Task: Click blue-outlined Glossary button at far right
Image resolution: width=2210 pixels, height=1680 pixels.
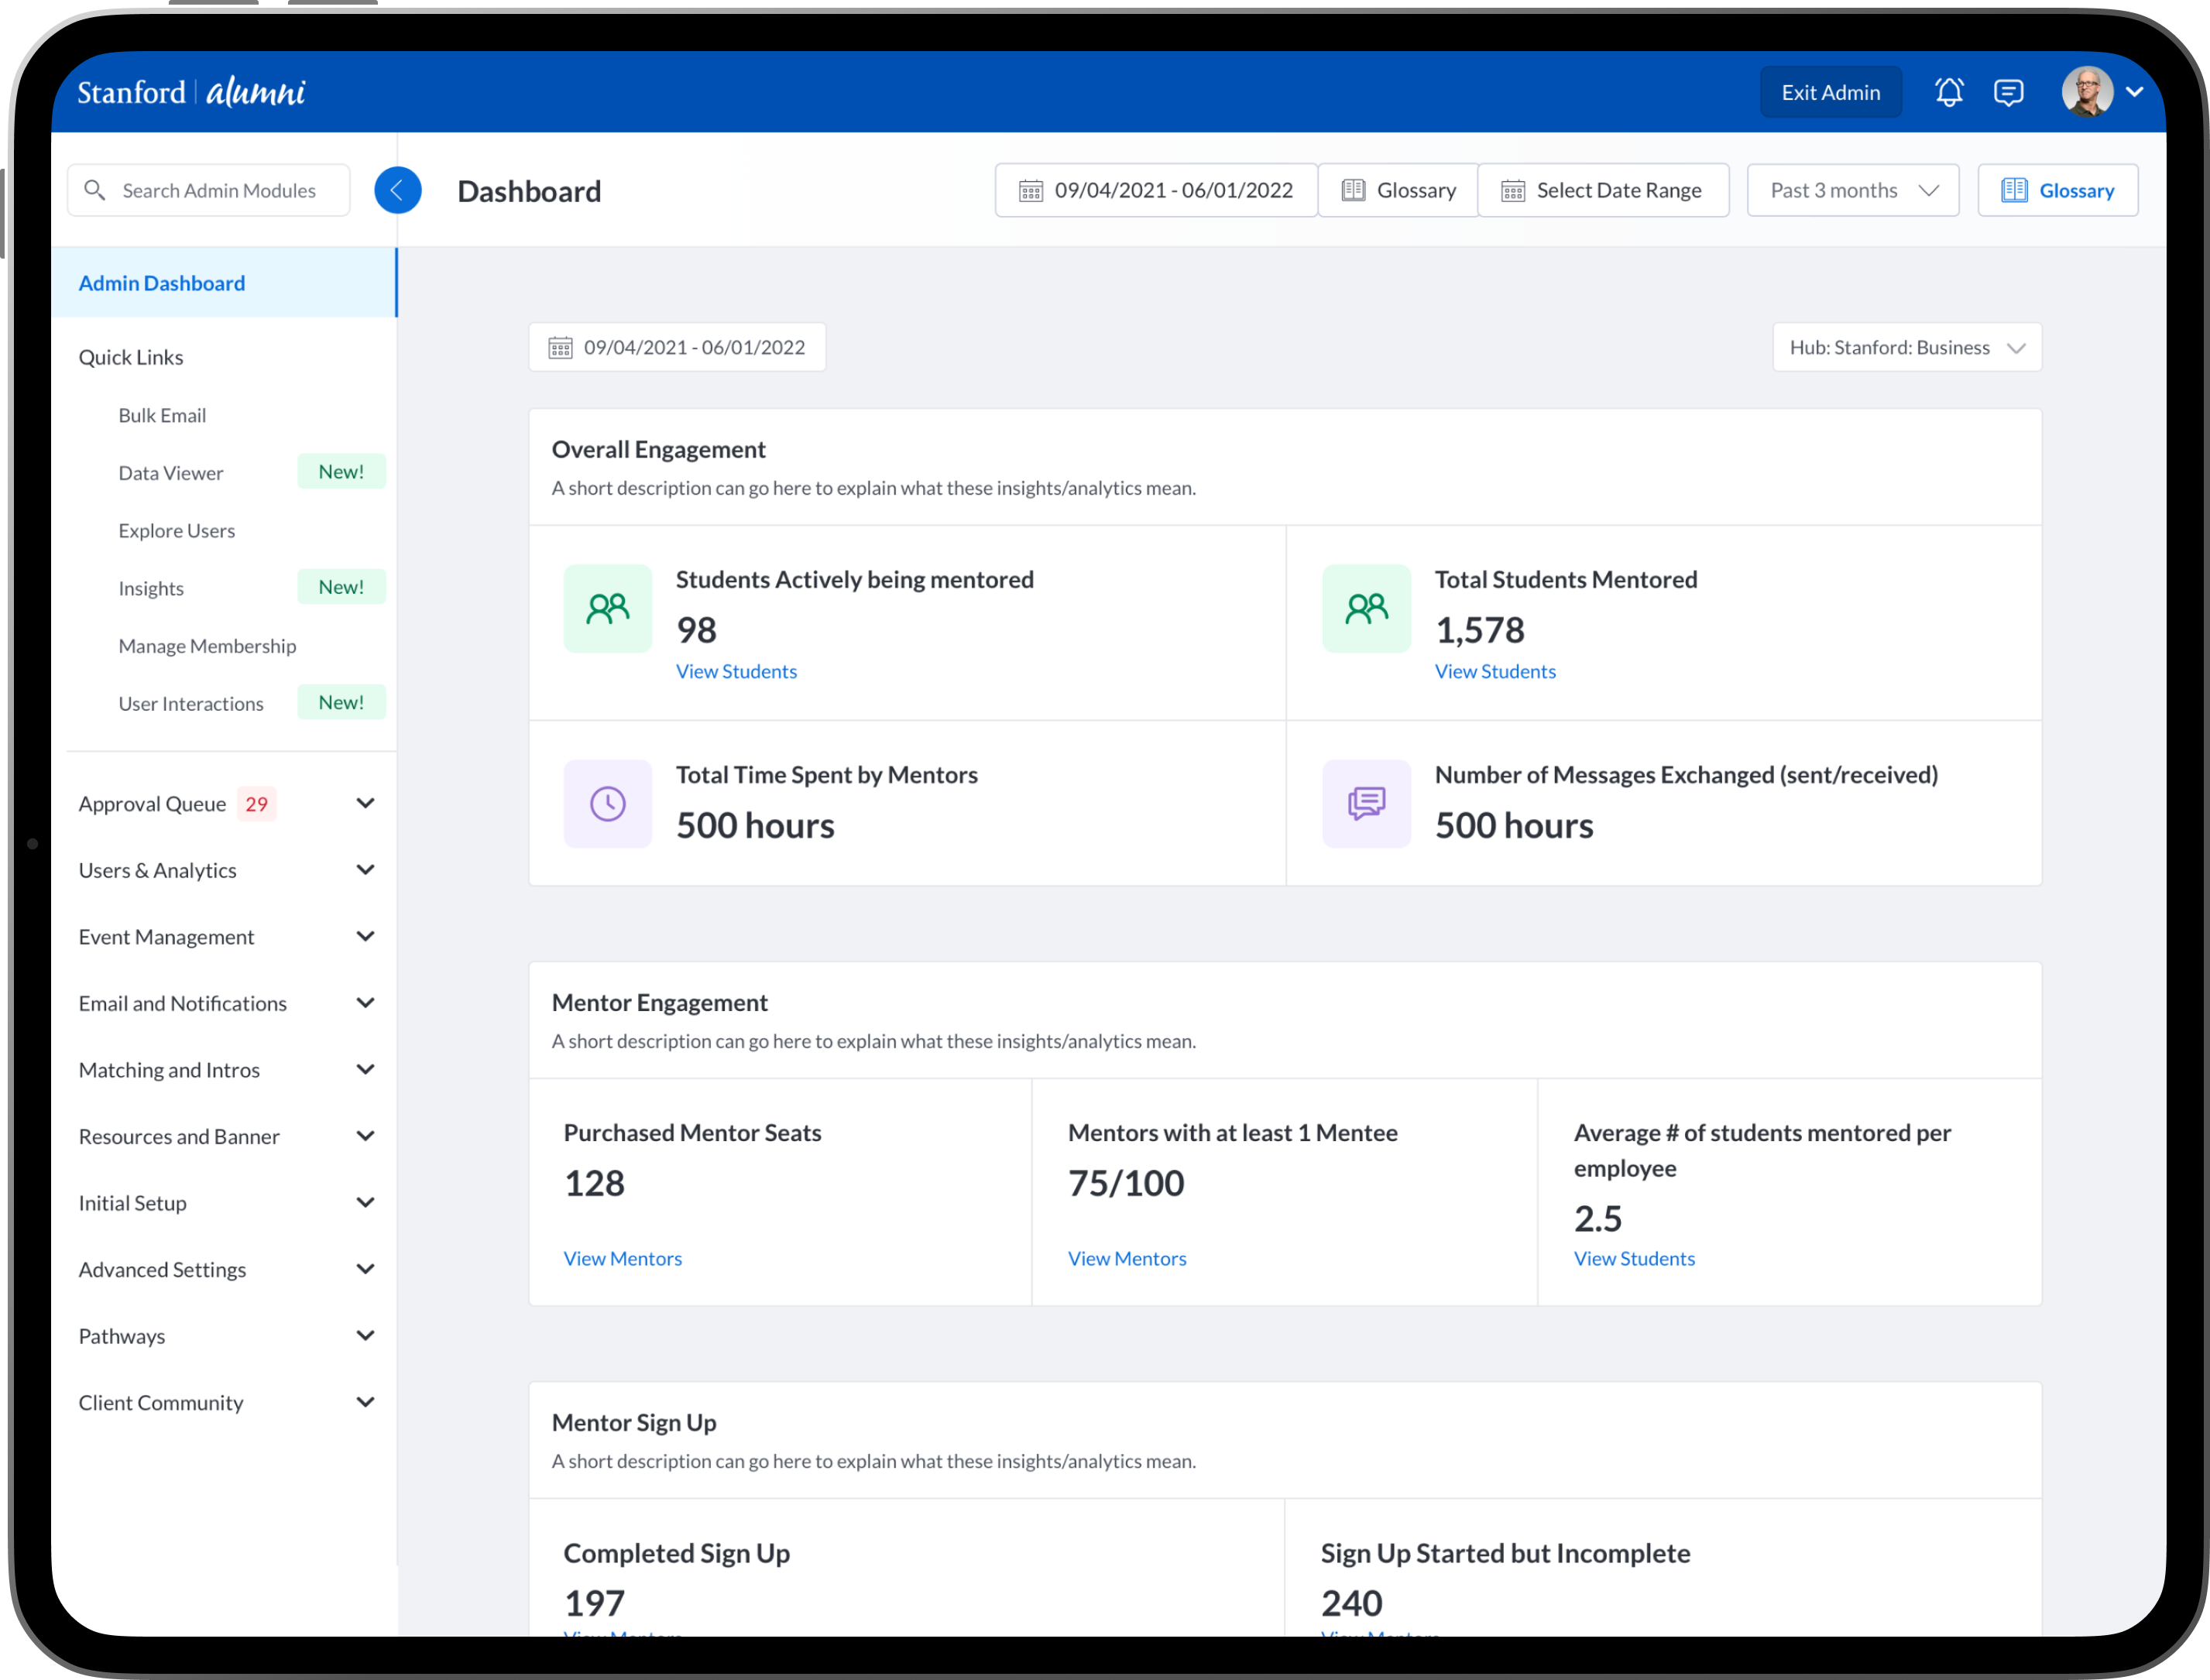Action: tap(2057, 190)
